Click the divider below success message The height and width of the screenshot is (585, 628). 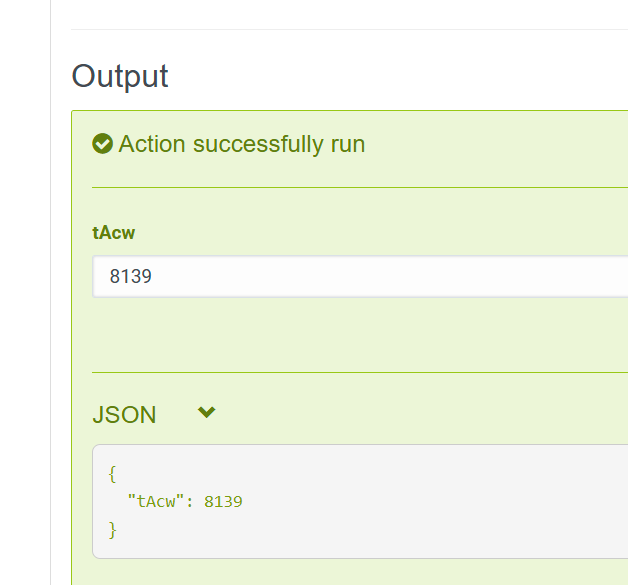click(x=360, y=187)
